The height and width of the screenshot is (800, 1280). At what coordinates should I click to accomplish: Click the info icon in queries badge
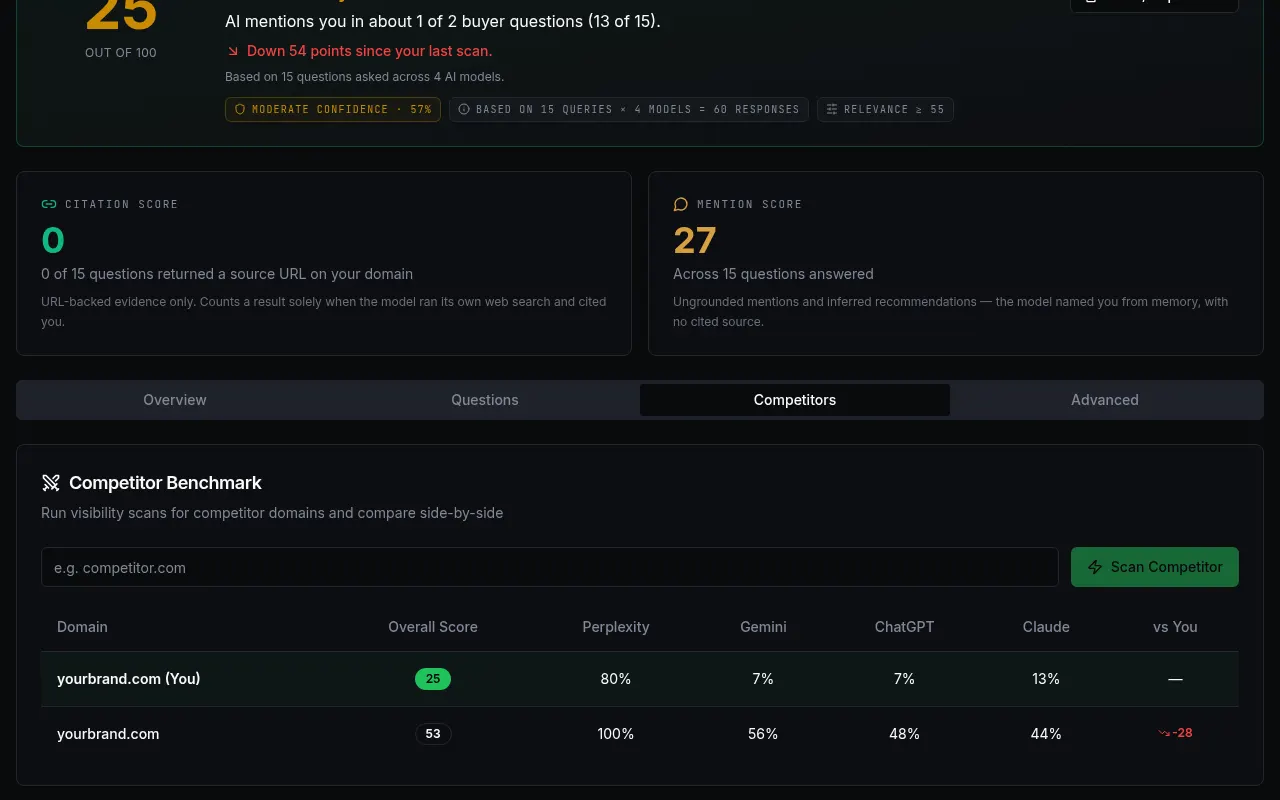click(x=464, y=109)
